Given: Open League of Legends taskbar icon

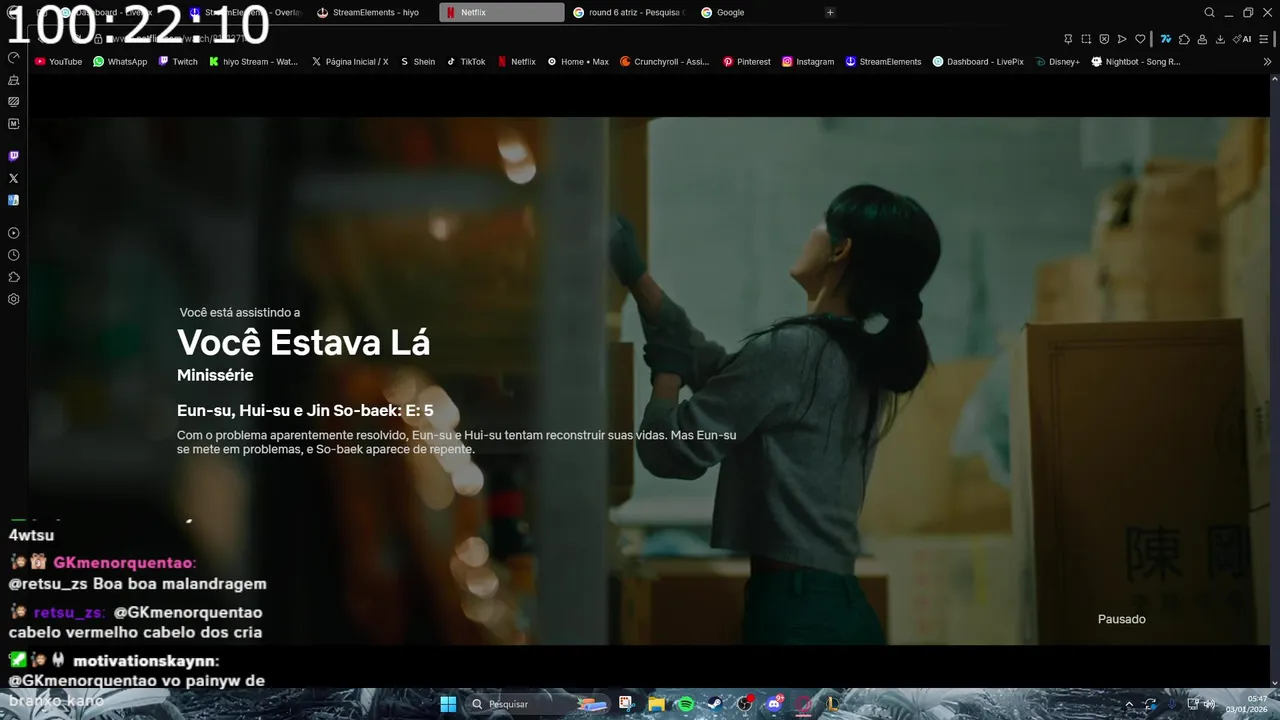Looking at the screenshot, I should [832, 704].
